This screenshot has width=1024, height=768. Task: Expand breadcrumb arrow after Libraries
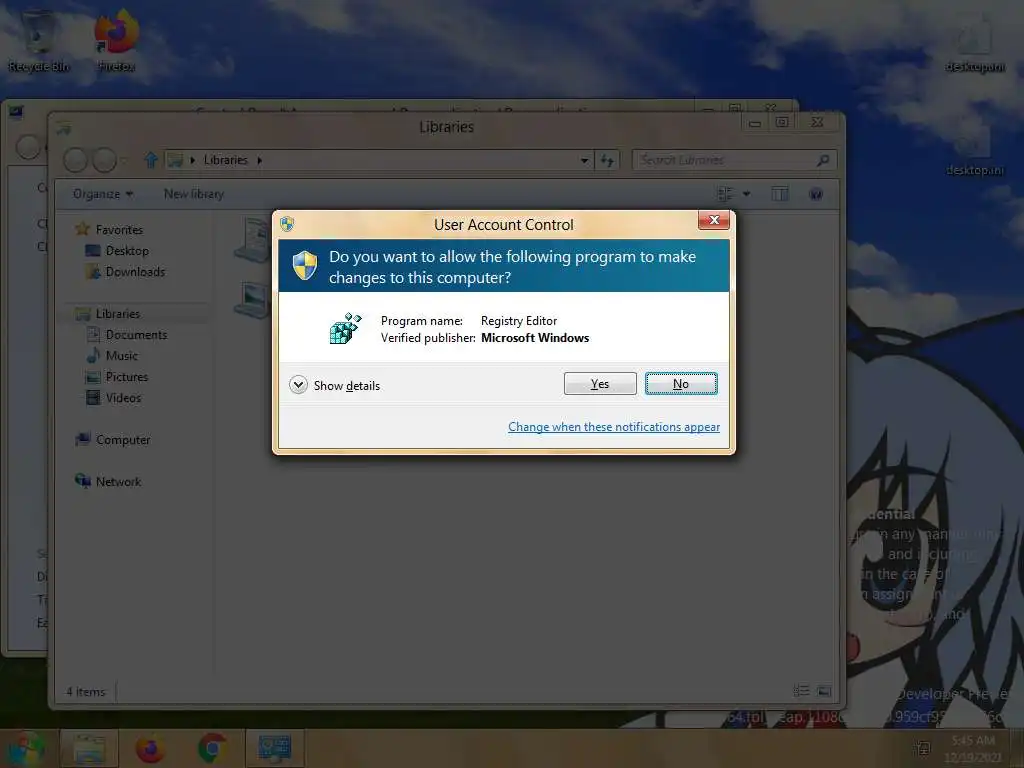click(259, 160)
